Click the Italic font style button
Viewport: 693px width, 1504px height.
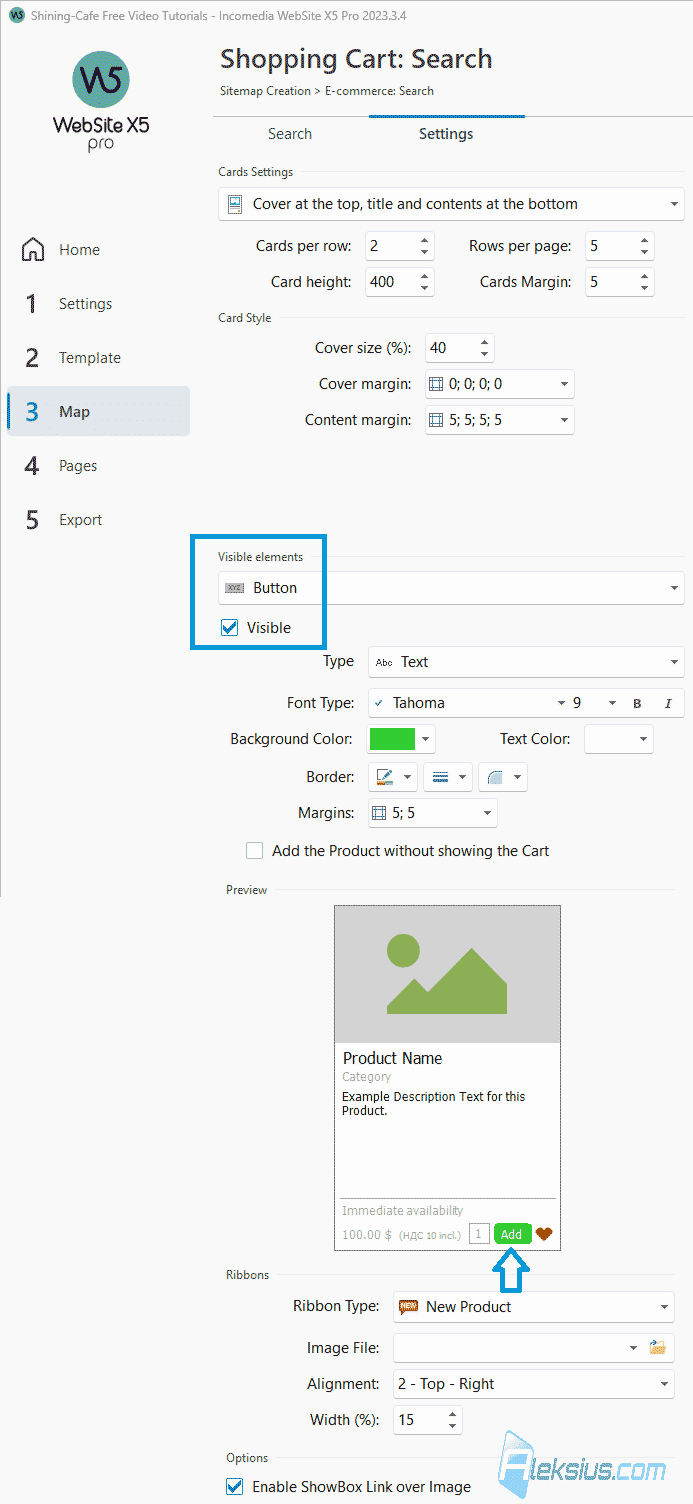[668, 703]
